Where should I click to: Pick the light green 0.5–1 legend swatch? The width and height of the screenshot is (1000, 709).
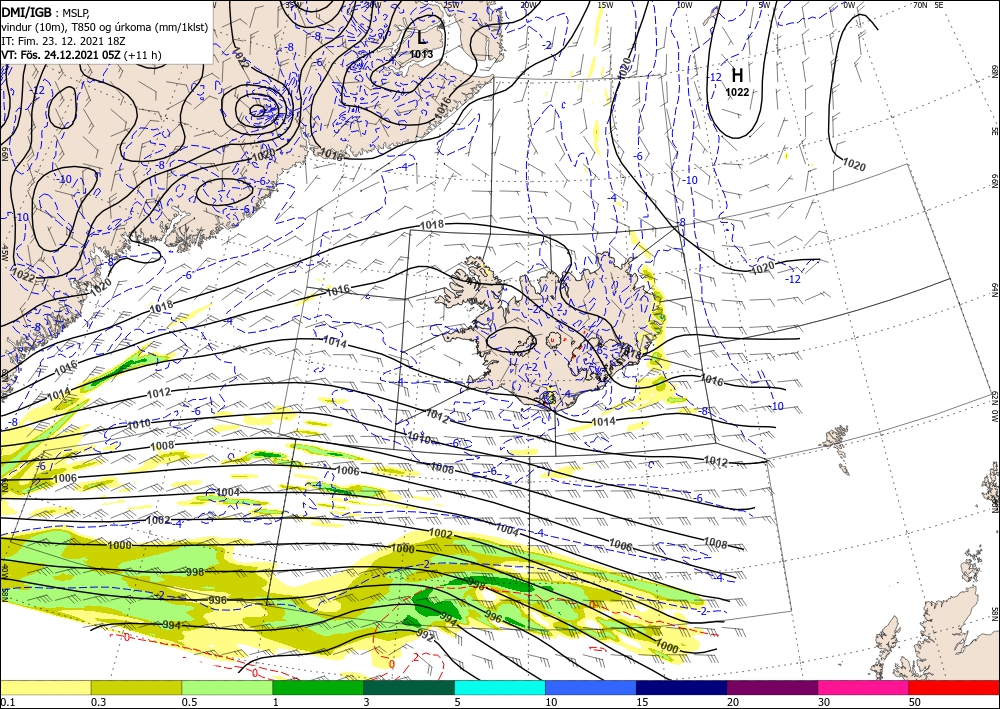227,688
